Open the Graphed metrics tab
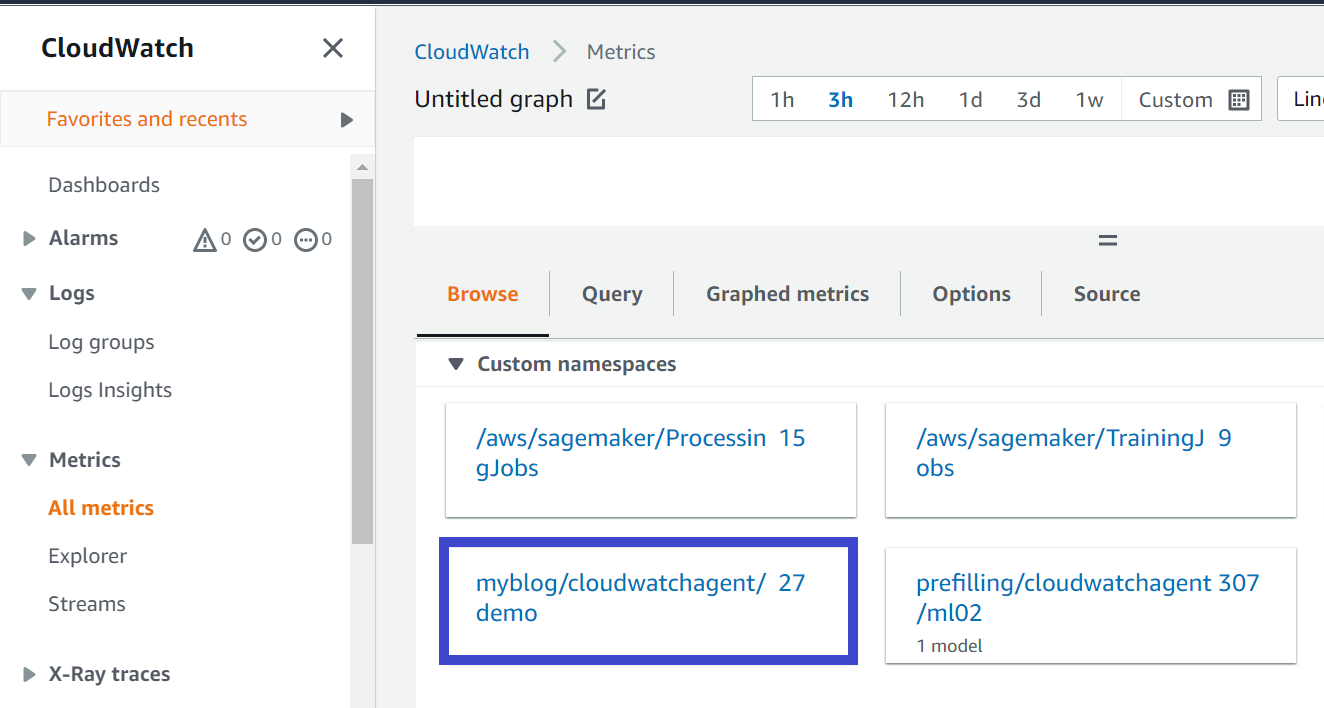The height and width of the screenshot is (708, 1324). 788,294
